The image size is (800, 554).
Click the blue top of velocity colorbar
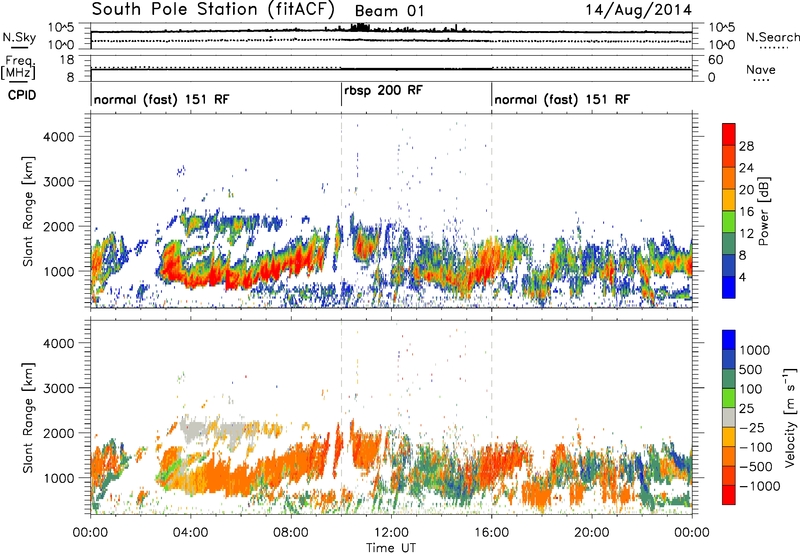[x=729, y=340]
